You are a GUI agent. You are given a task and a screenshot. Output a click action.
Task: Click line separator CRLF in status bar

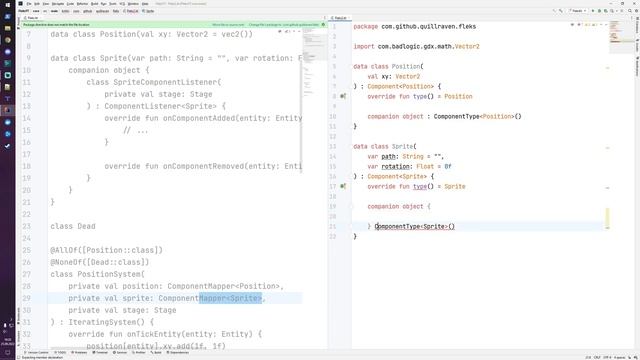coord(597,357)
